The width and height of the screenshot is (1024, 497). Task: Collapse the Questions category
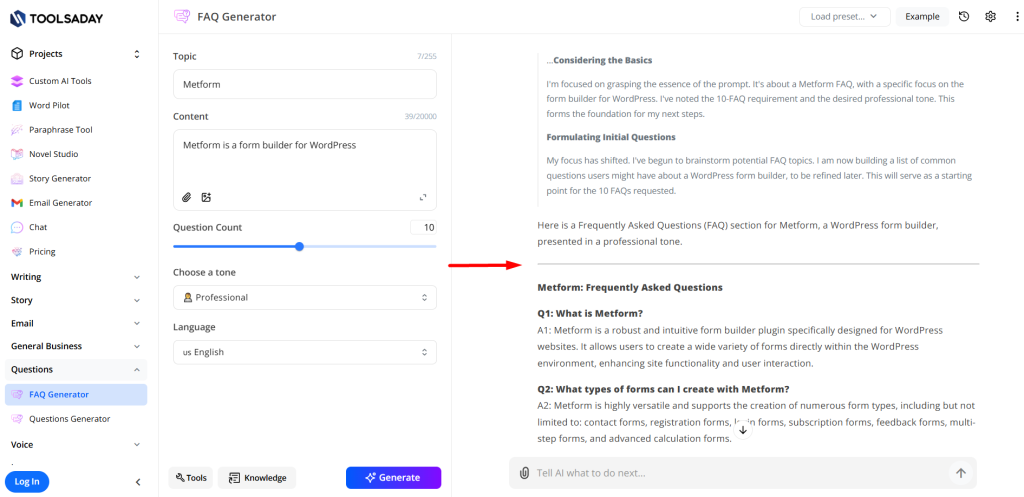(76, 370)
